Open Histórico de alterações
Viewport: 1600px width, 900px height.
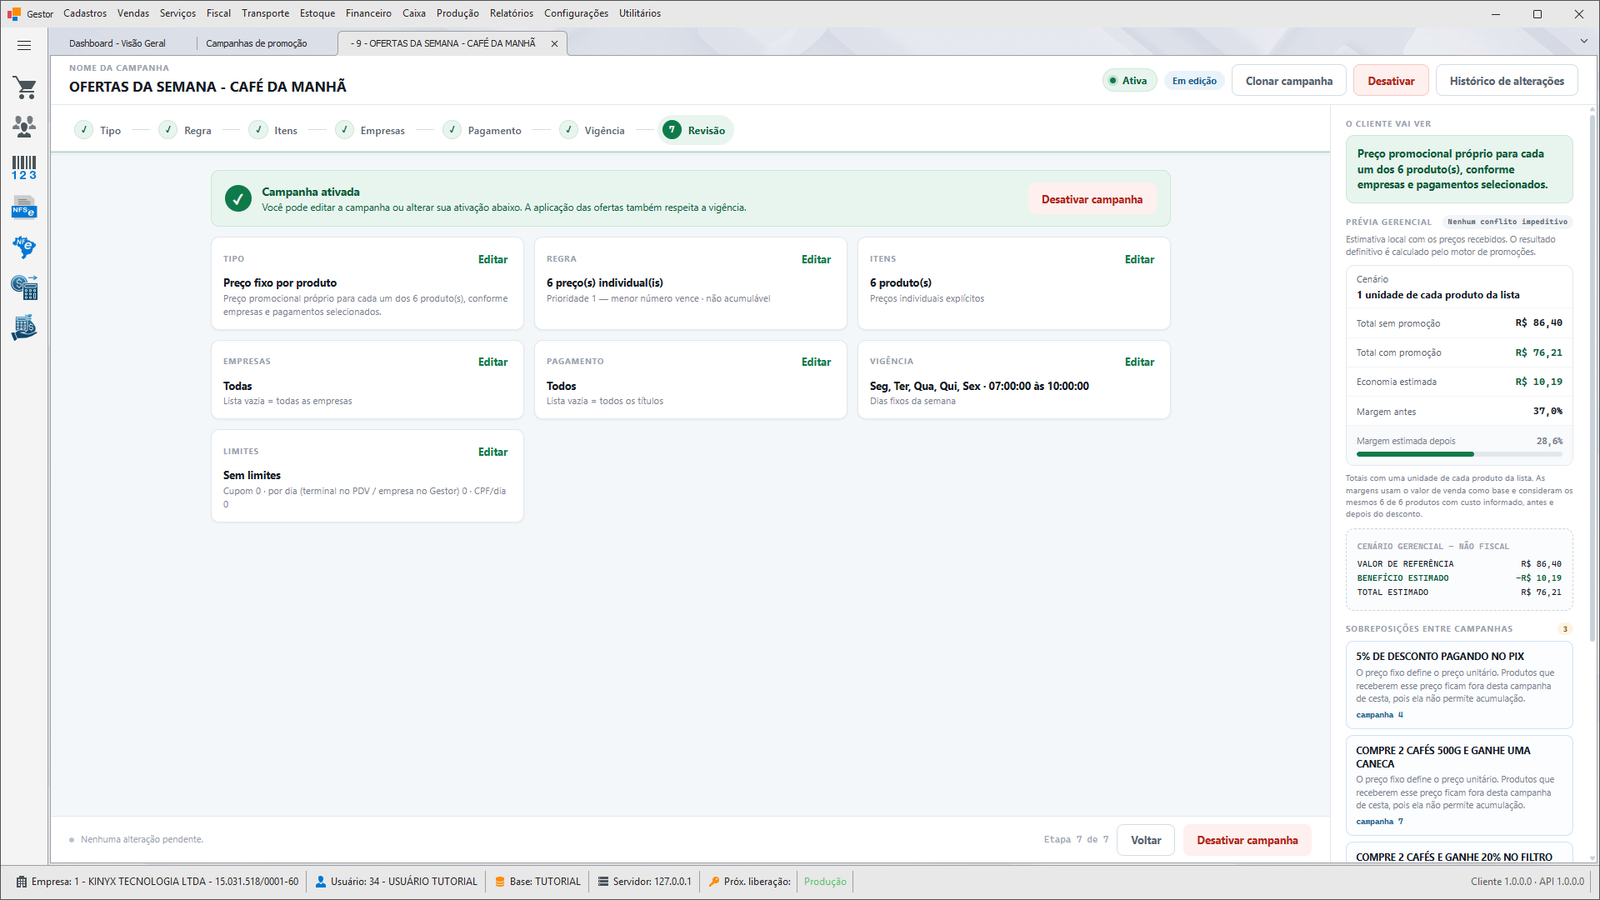(x=1507, y=81)
